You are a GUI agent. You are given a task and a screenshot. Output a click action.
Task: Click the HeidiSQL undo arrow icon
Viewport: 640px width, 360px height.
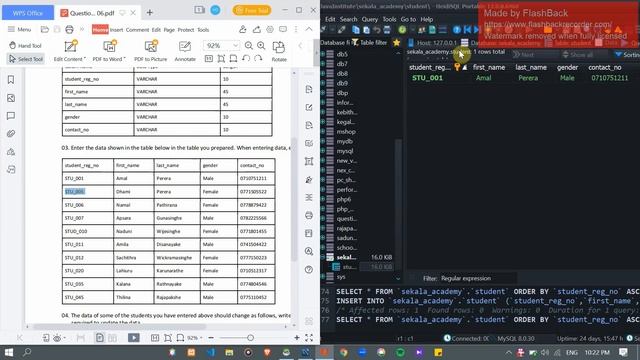(377, 30)
